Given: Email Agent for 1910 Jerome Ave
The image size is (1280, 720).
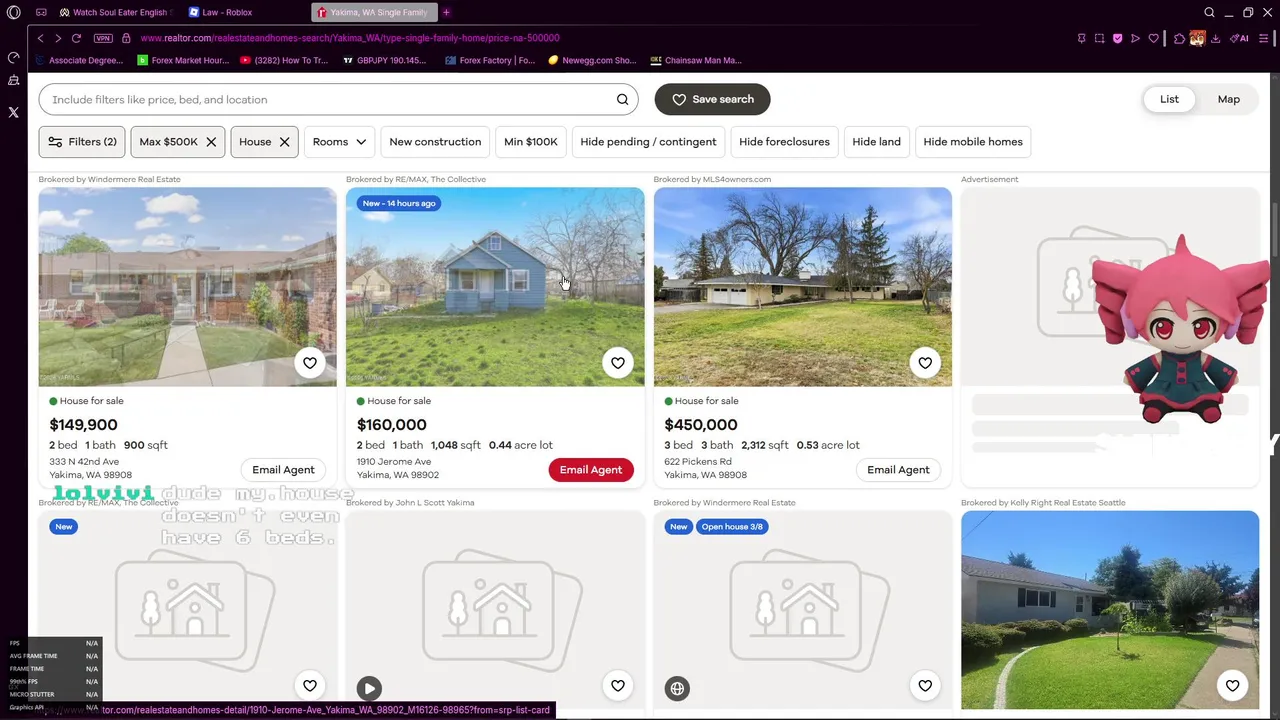Looking at the screenshot, I should tap(591, 470).
